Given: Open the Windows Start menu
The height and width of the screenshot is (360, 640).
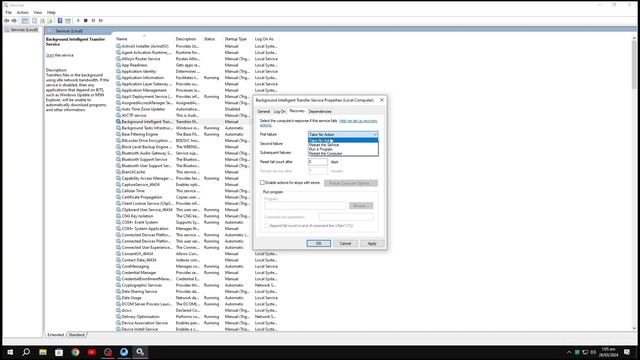Looking at the screenshot, I should (x=10, y=352).
